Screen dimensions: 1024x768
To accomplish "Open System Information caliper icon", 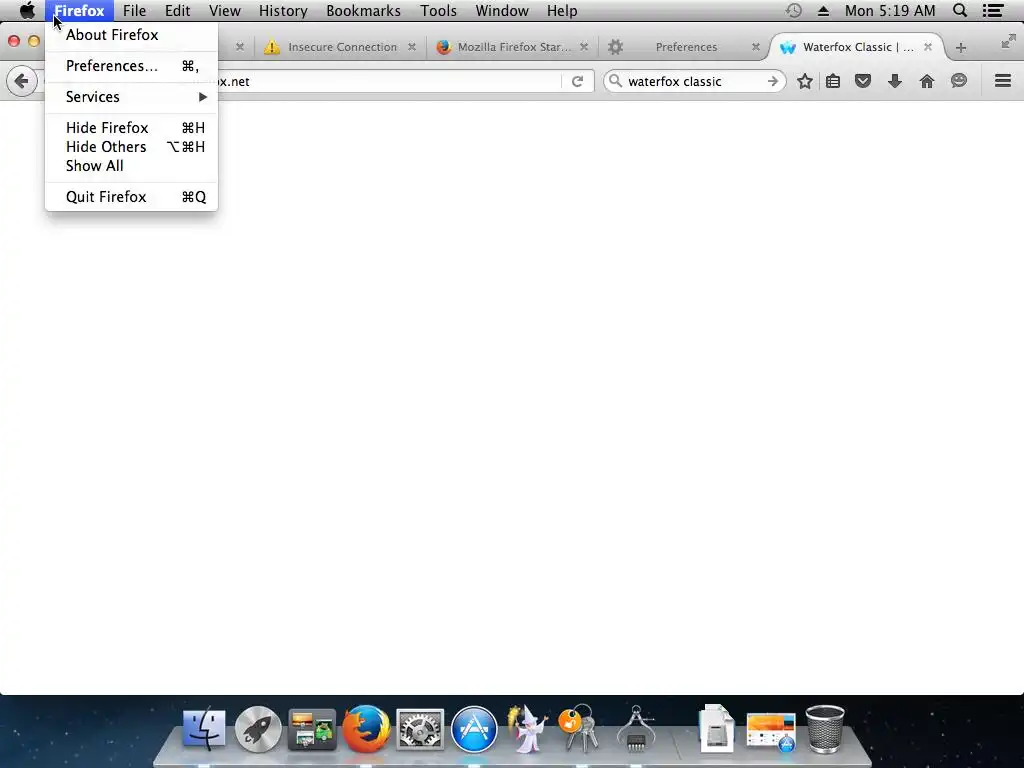I will coord(635,729).
